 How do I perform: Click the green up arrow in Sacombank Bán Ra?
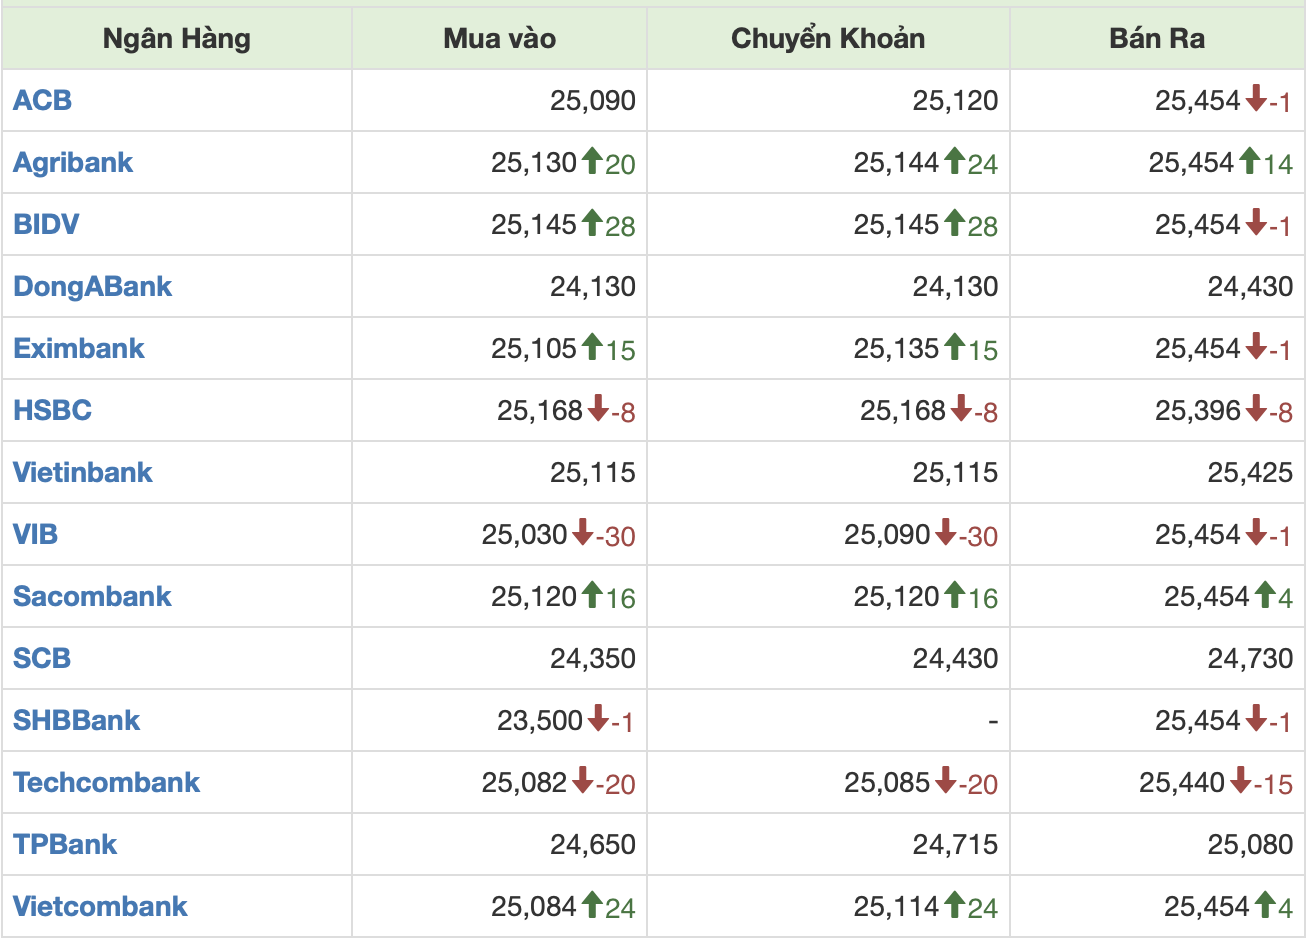point(1264,594)
